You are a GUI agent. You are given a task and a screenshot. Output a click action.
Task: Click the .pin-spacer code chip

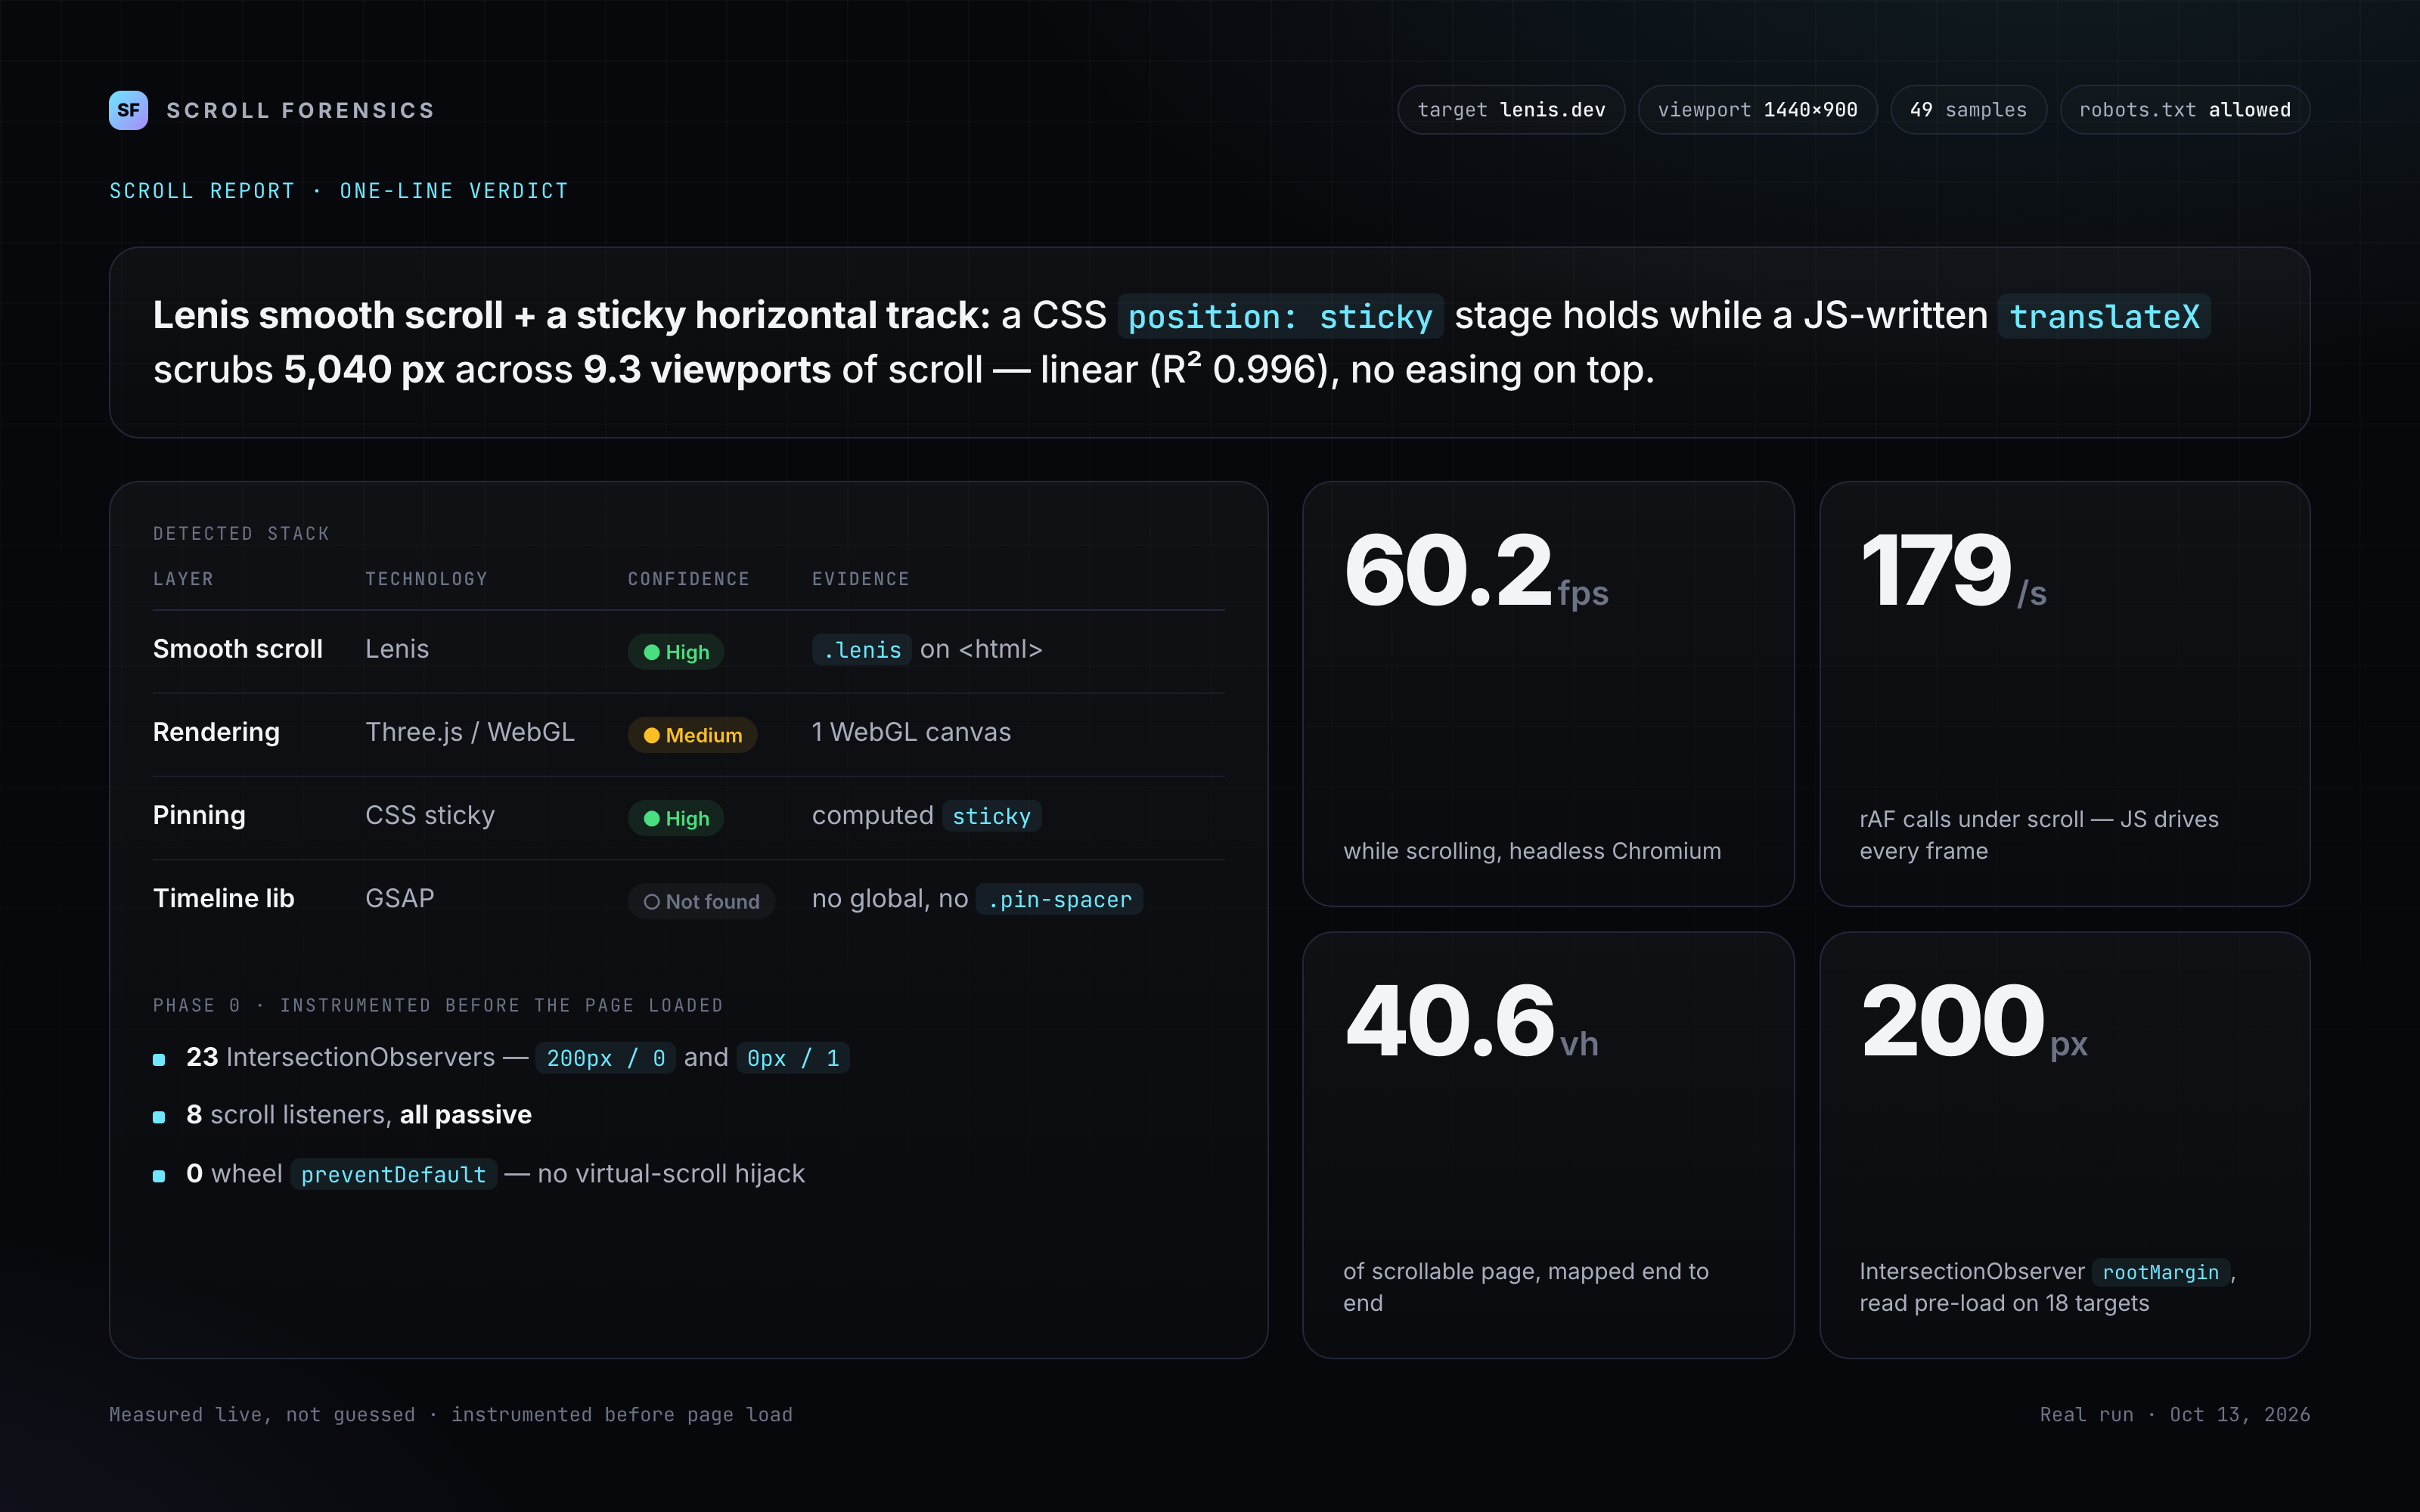1060,899
